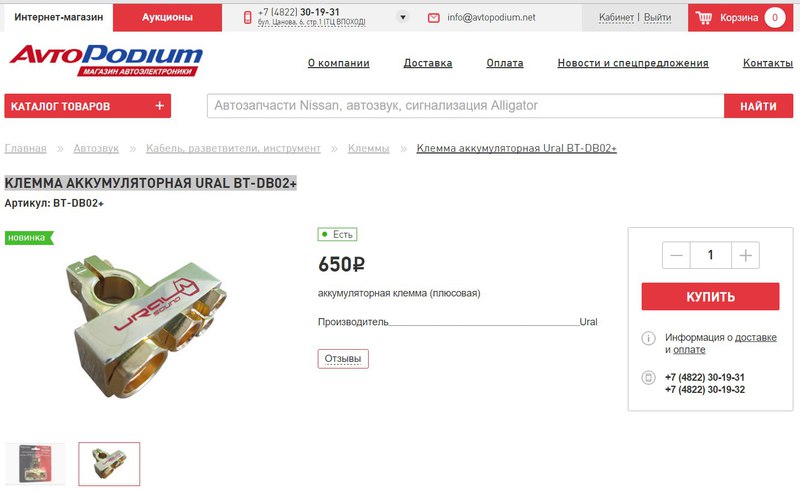Click the email envelope icon
Image resolution: width=800 pixels, height=491 pixels.
[x=434, y=18]
